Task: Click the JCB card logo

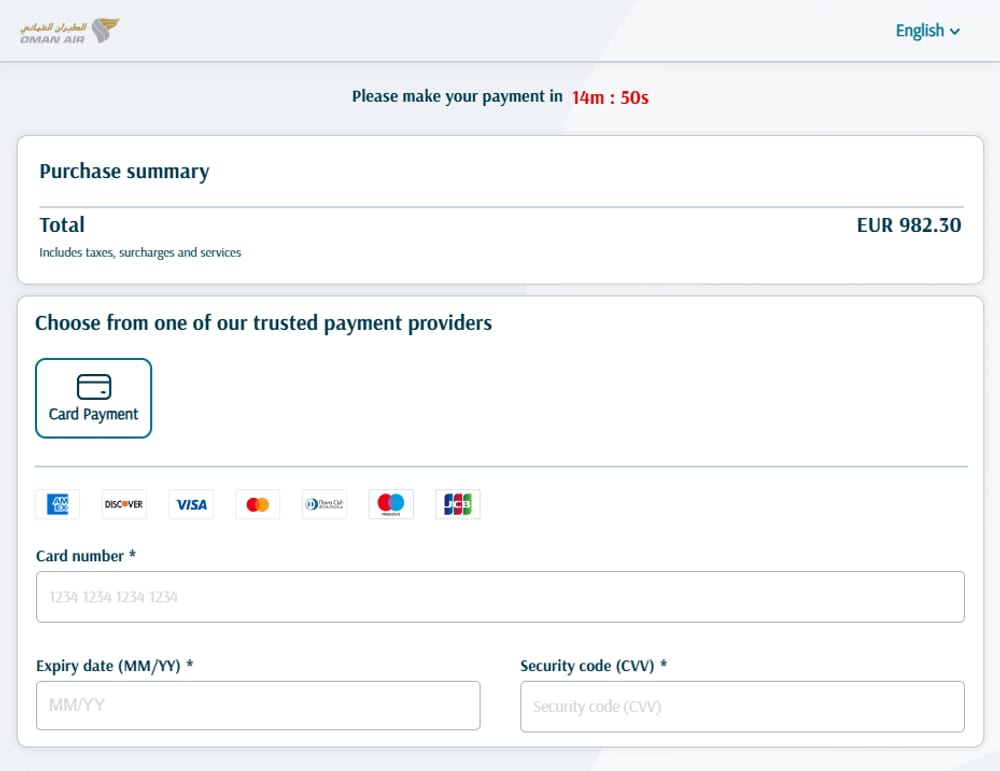Action: (458, 504)
